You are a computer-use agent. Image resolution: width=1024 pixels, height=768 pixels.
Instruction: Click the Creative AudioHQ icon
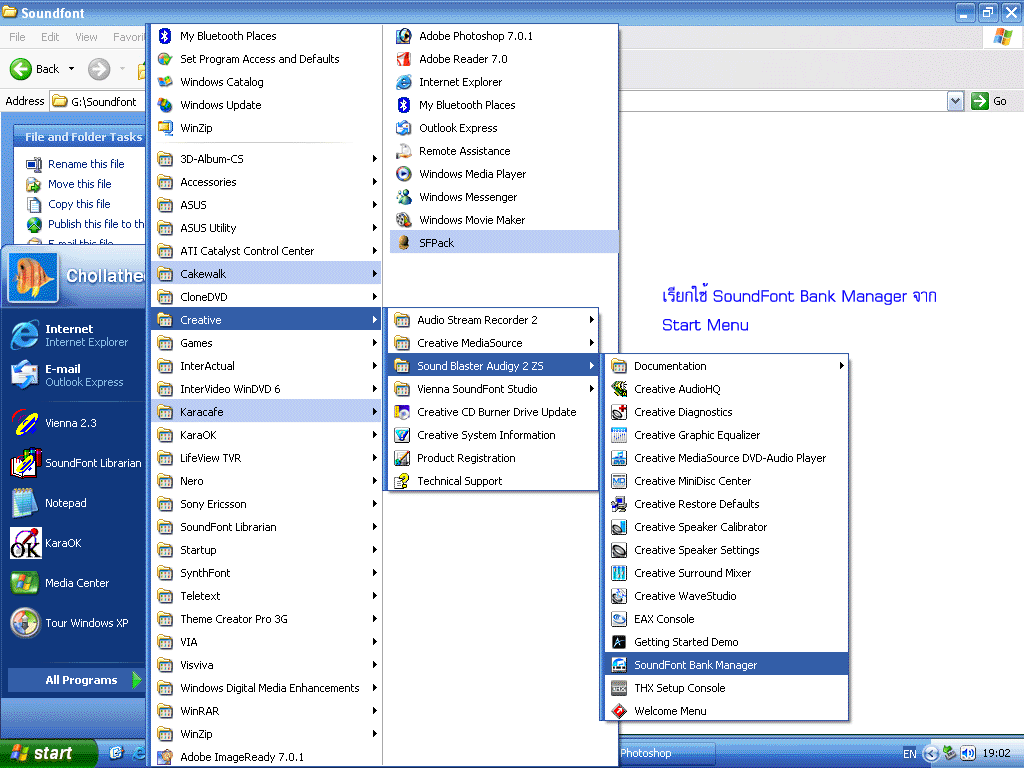618,389
